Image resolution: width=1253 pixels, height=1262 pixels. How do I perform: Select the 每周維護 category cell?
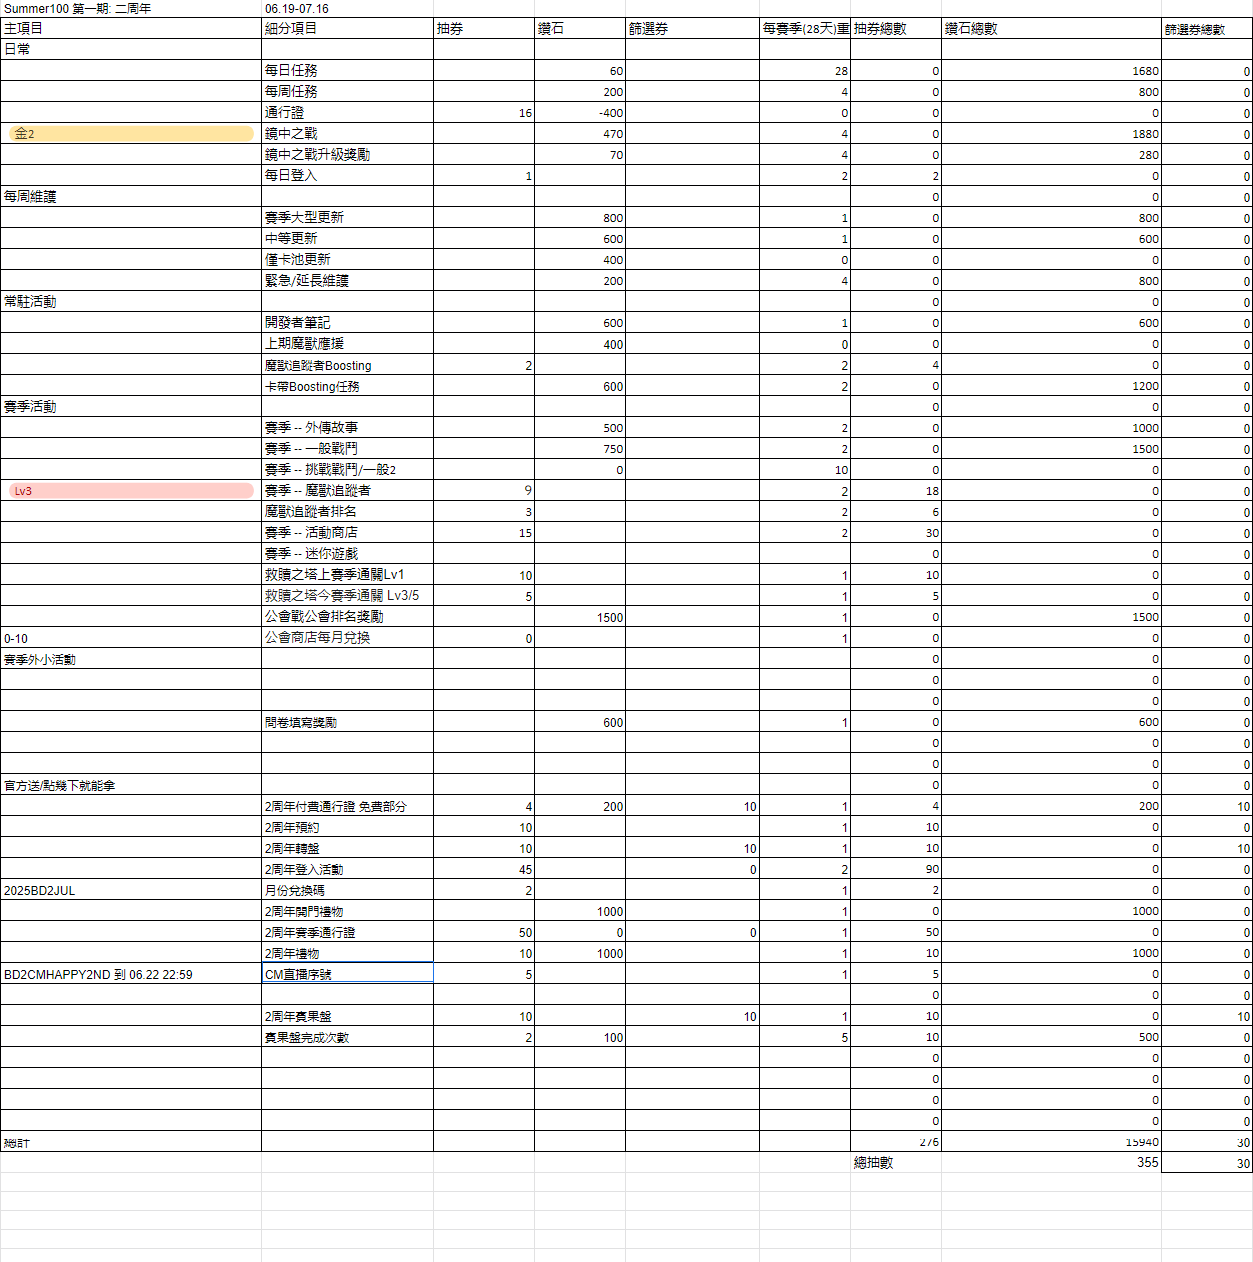[130, 197]
